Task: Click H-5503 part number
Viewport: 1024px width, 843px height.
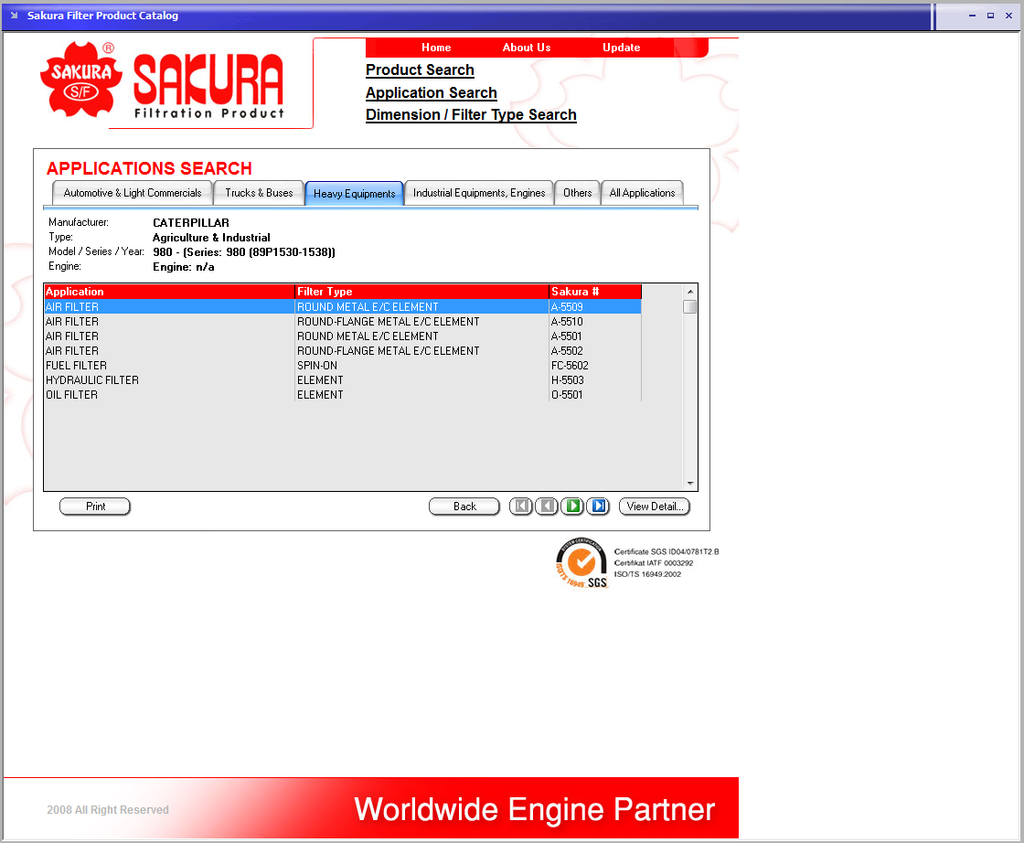Action: [568, 380]
